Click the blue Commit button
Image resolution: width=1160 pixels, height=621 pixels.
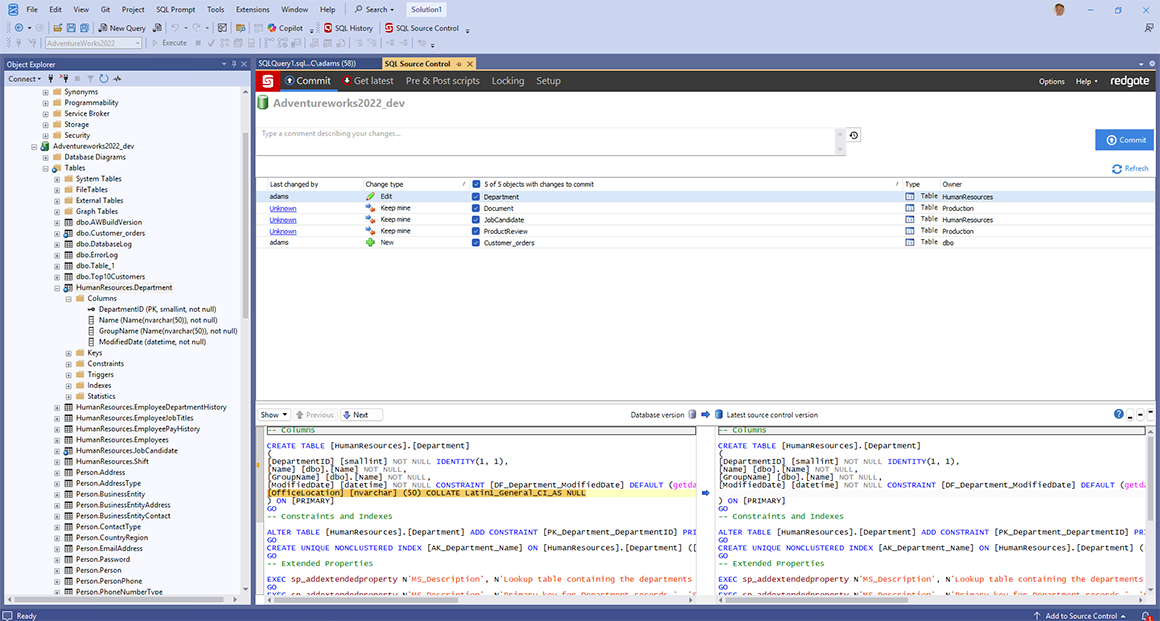[x=1124, y=140]
